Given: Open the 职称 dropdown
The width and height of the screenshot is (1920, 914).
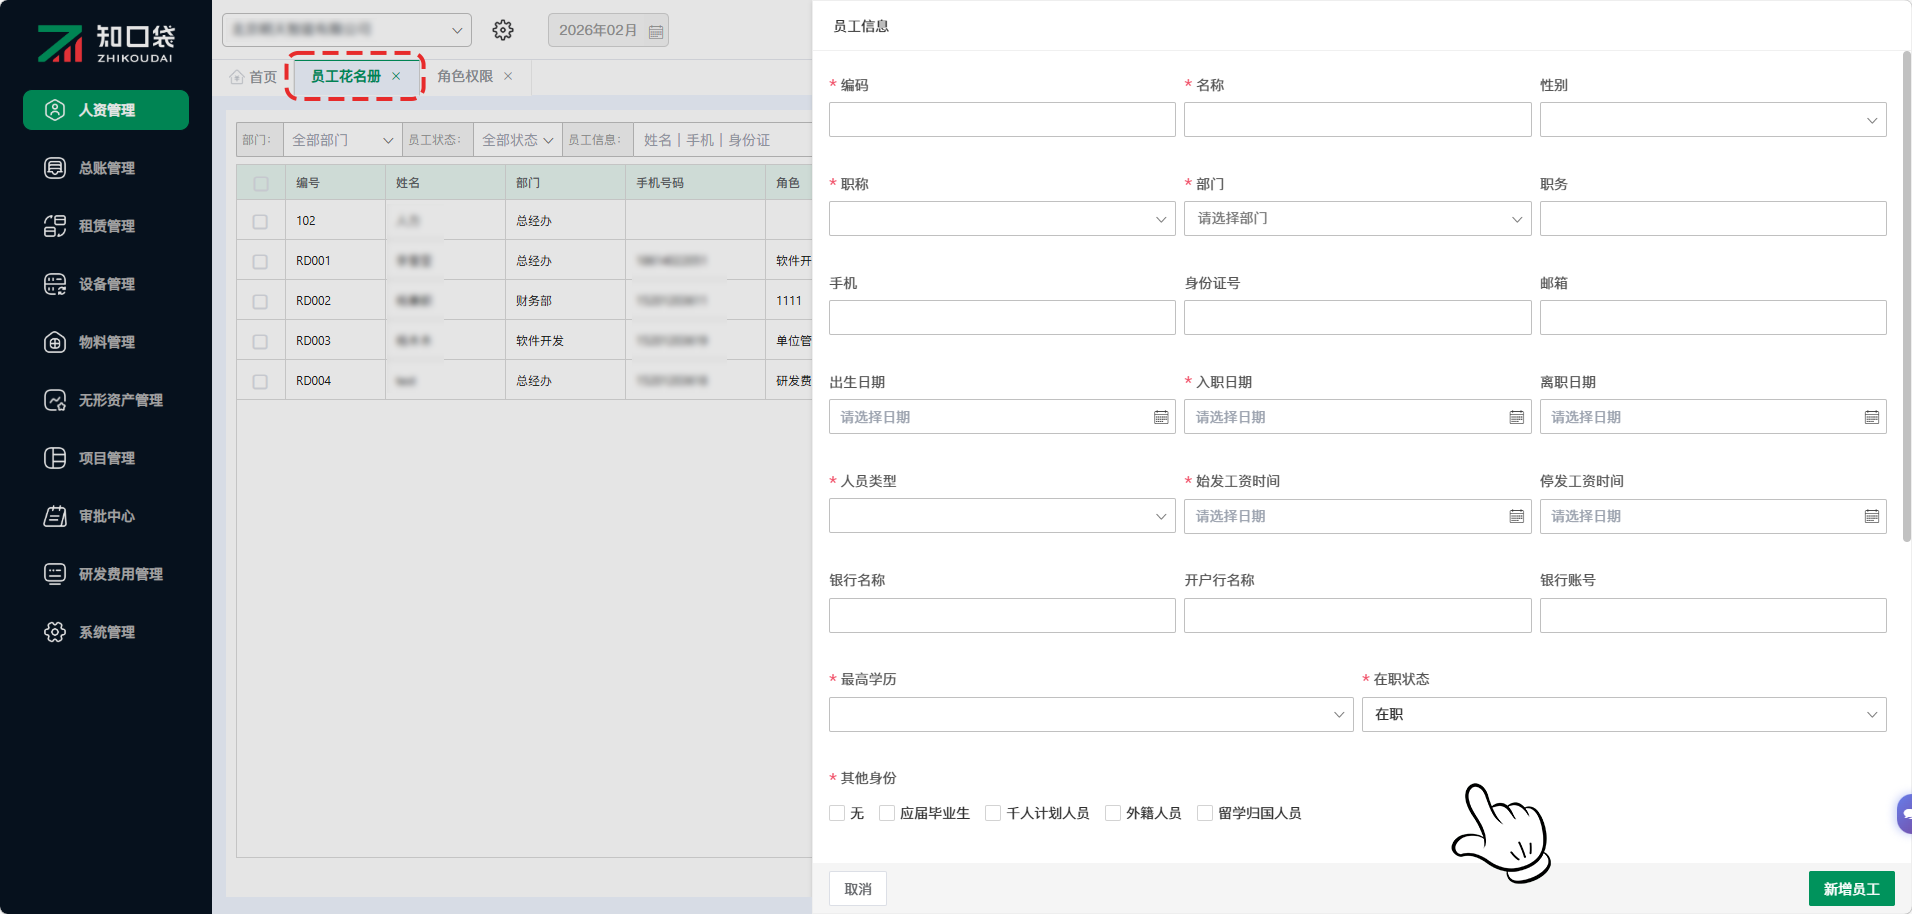Looking at the screenshot, I should (x=1002, y=219).
